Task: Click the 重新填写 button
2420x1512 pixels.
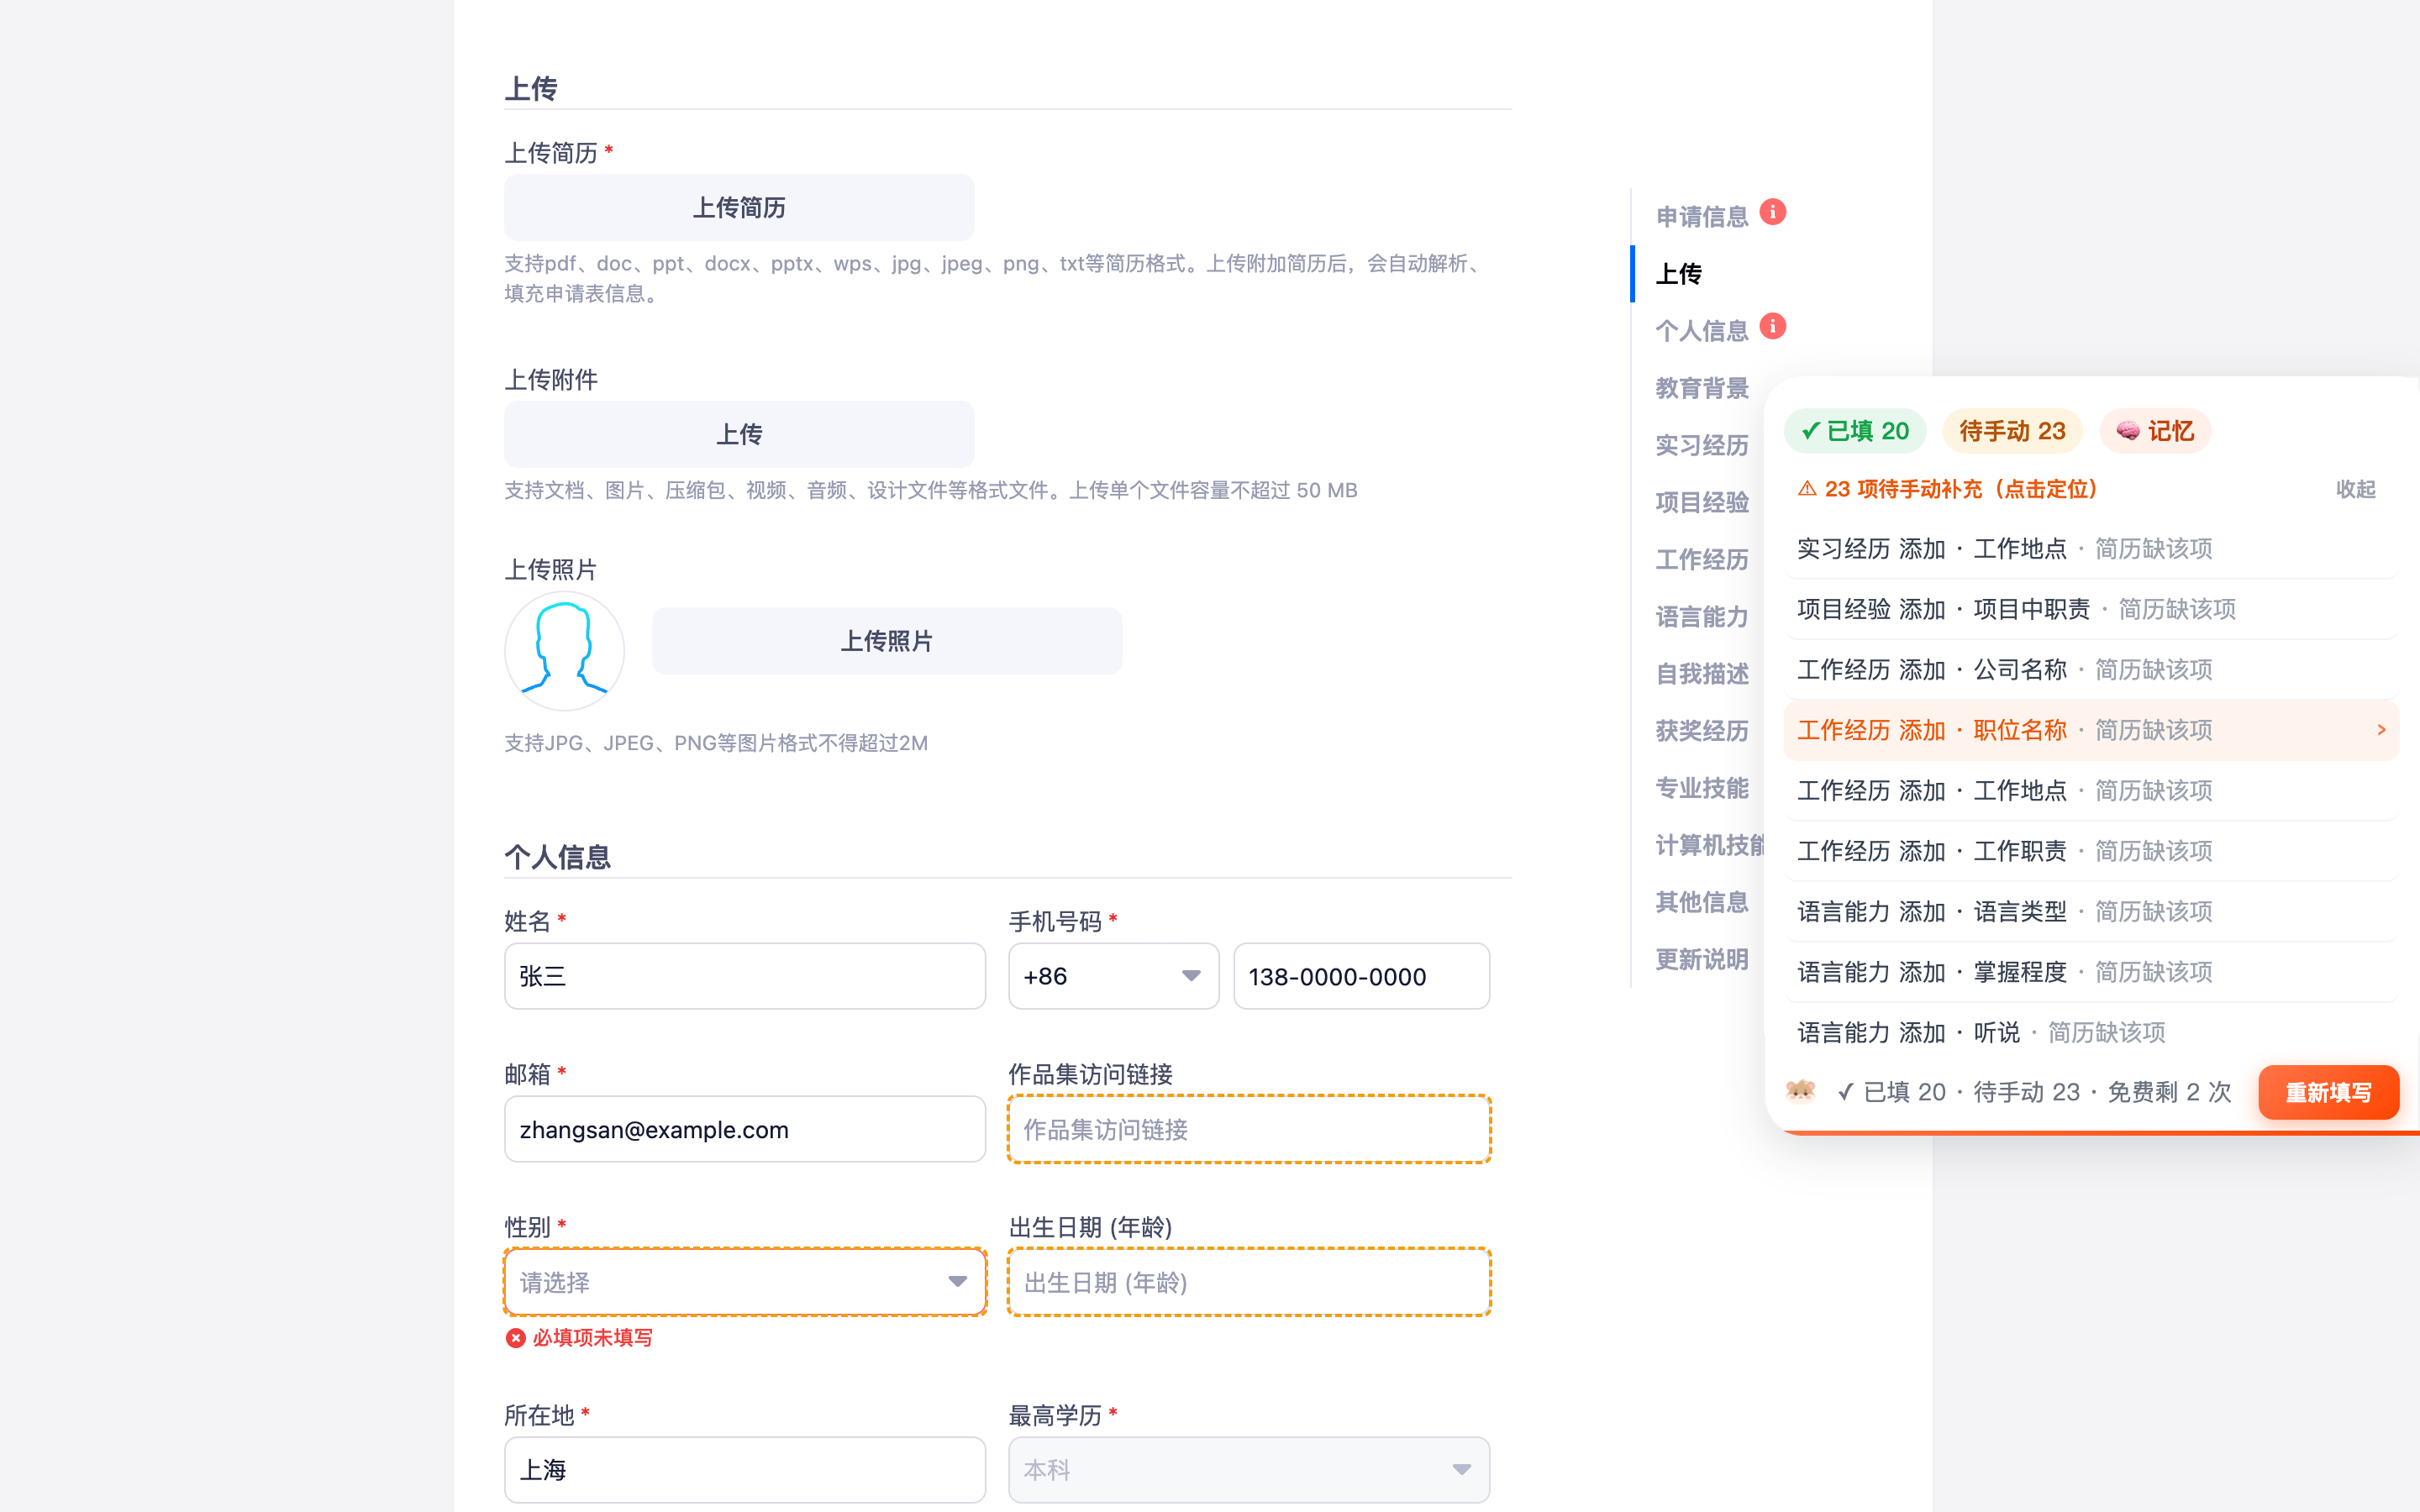Action: click(2328, 1092)
